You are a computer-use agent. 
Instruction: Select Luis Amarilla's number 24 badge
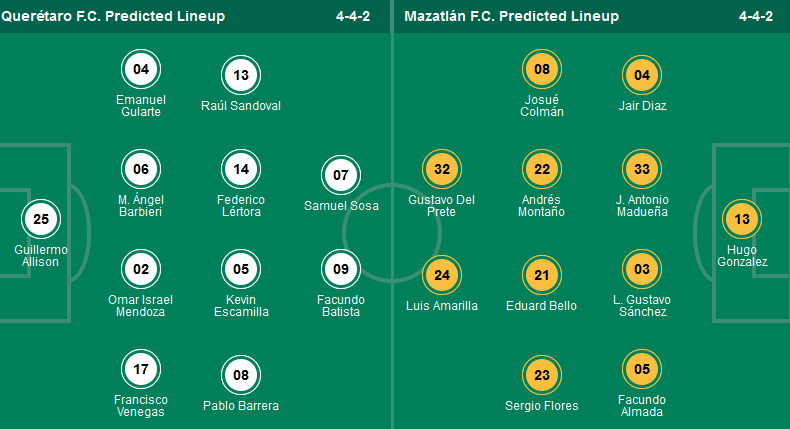tap(441, 275)
